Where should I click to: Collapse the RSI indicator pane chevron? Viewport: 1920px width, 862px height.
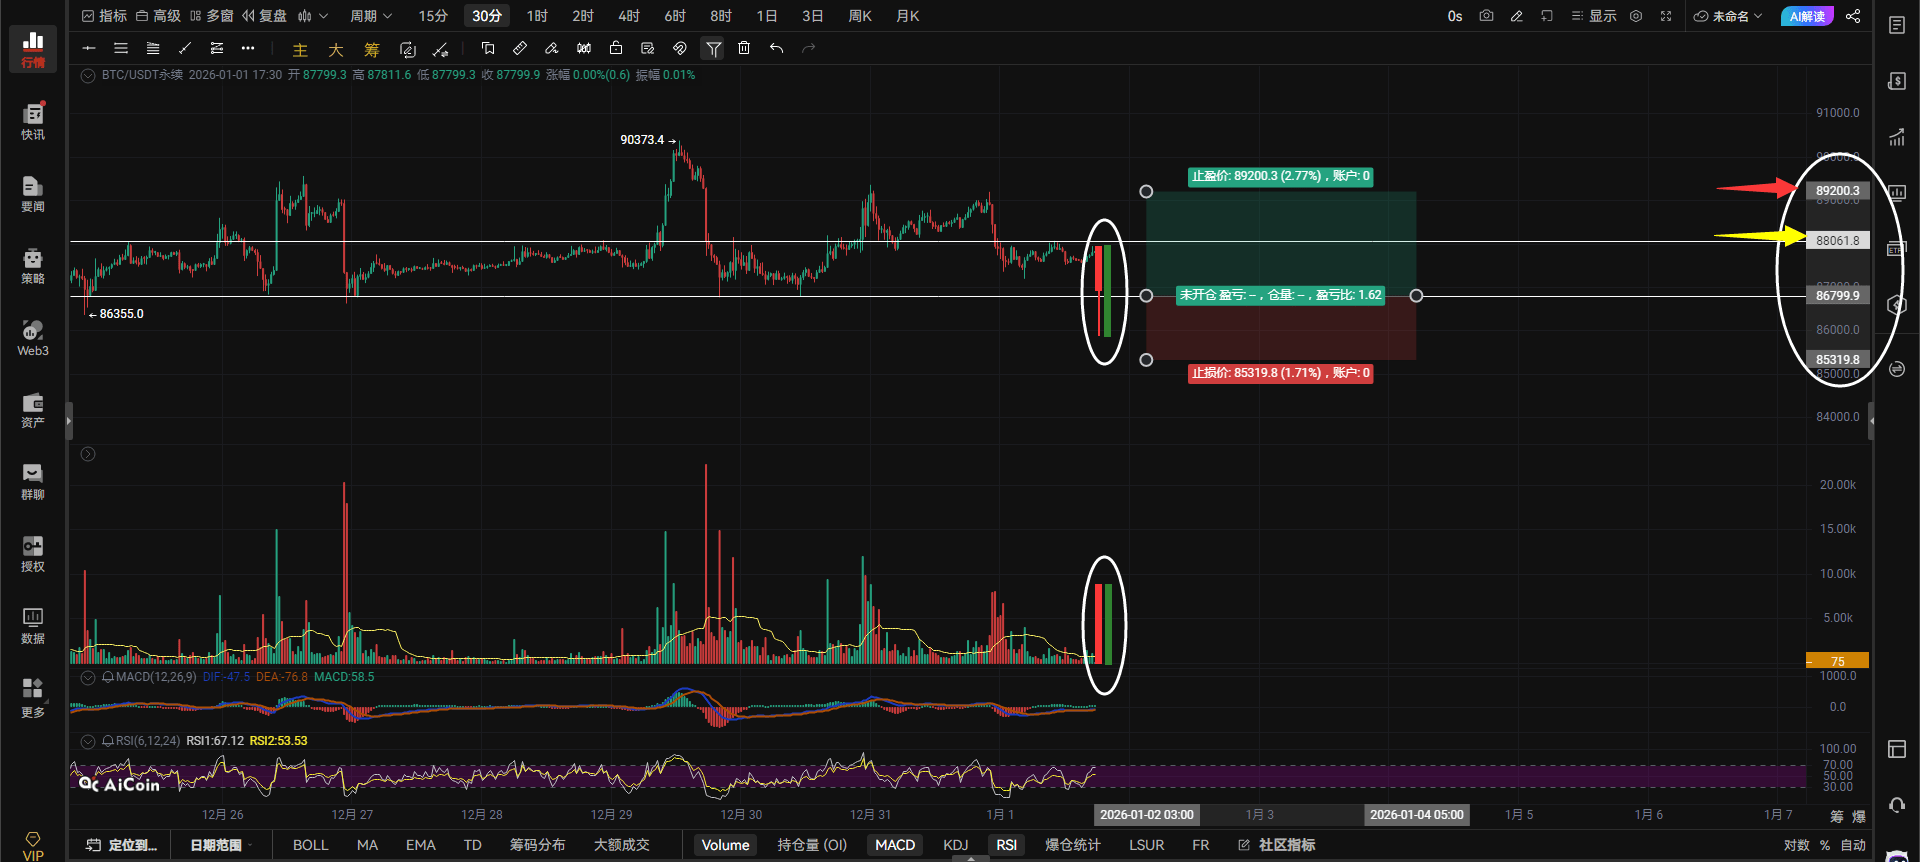coord(88,741)
